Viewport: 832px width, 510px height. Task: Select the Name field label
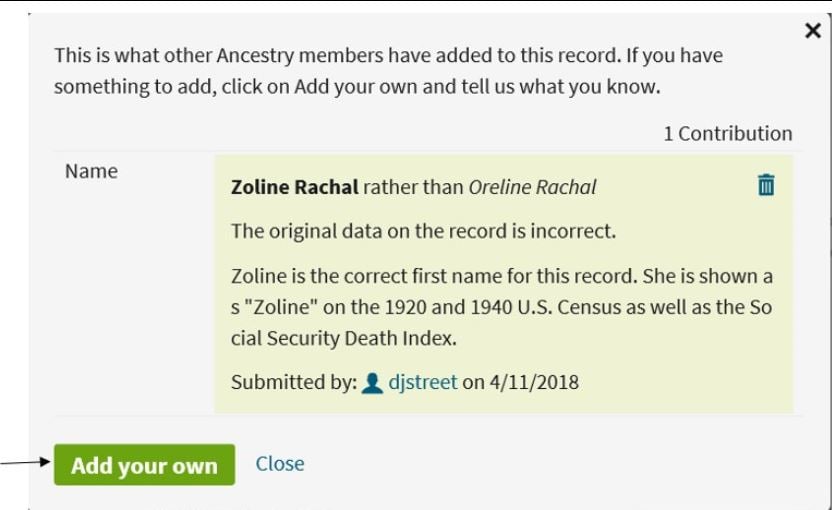point(91,171)
